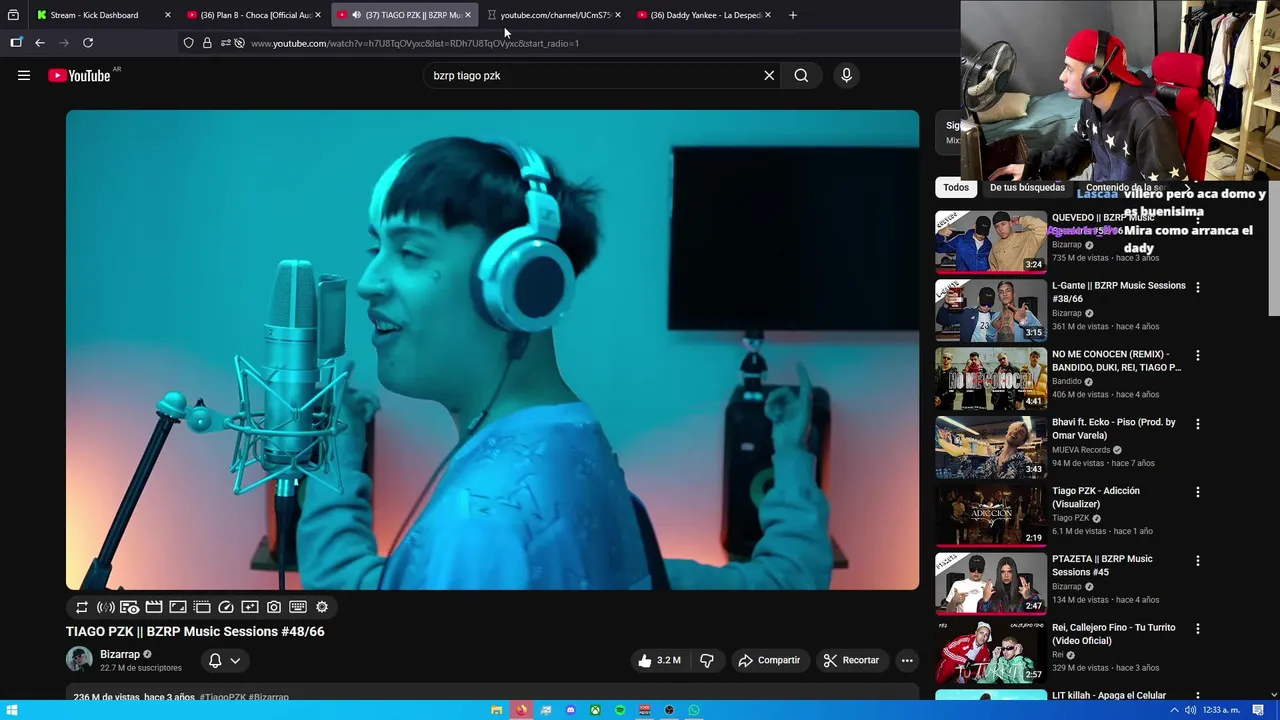Open Spotify from taskbar

620,710
